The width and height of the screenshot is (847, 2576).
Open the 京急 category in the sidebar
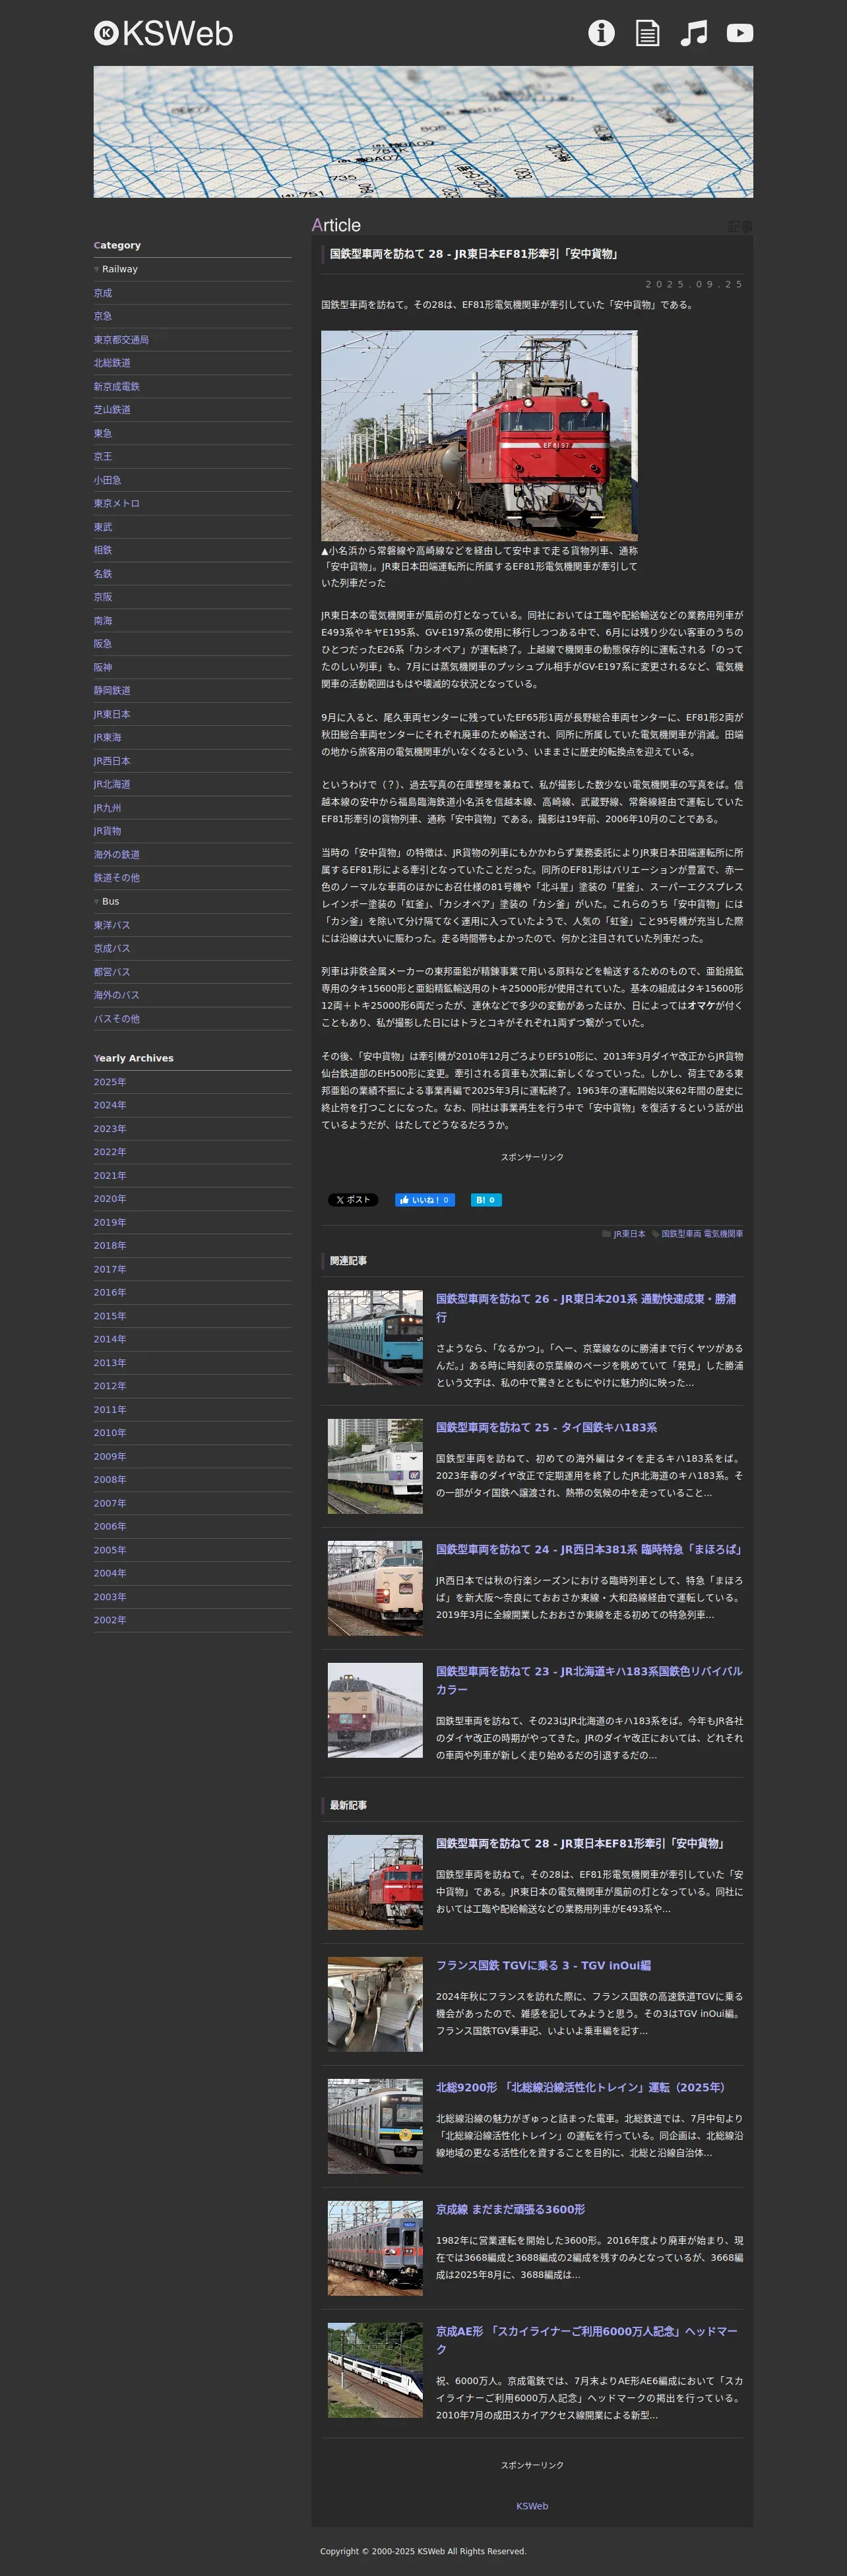103,316
